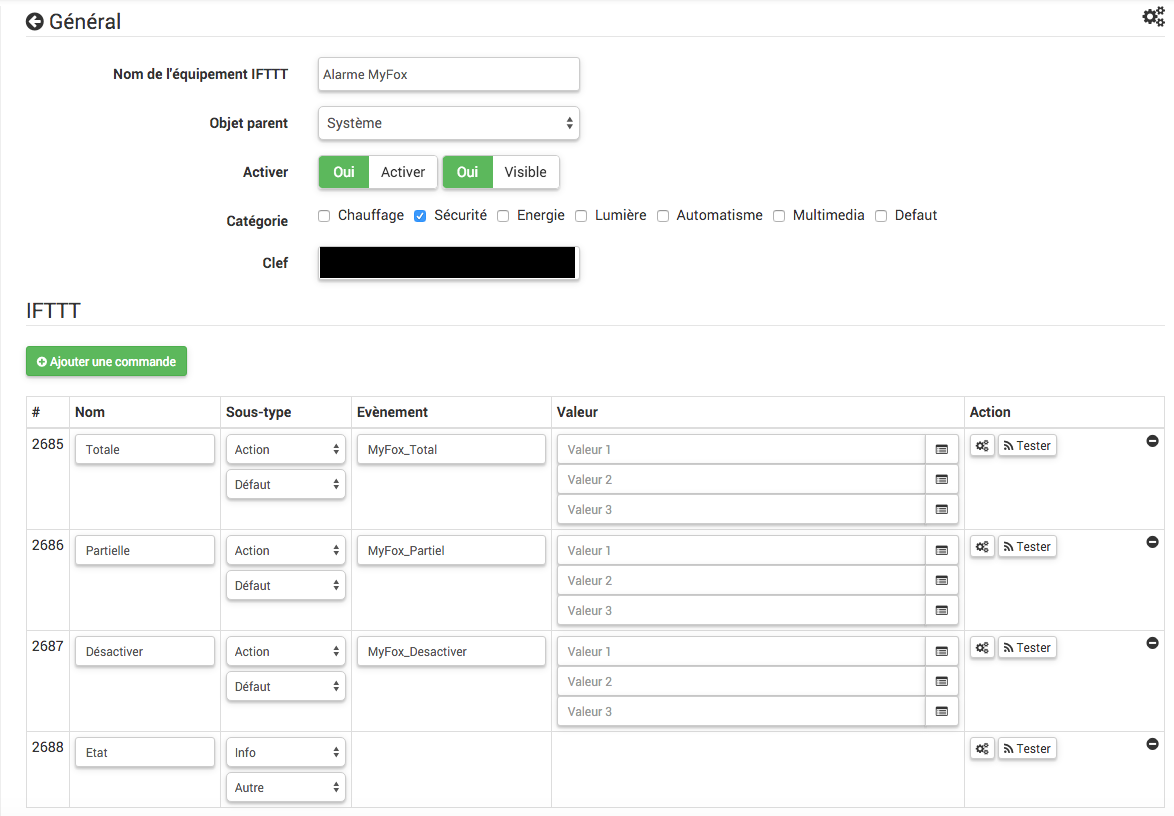Click the Totale name field
Screen dimensions: 1174x816
point(145,449)
